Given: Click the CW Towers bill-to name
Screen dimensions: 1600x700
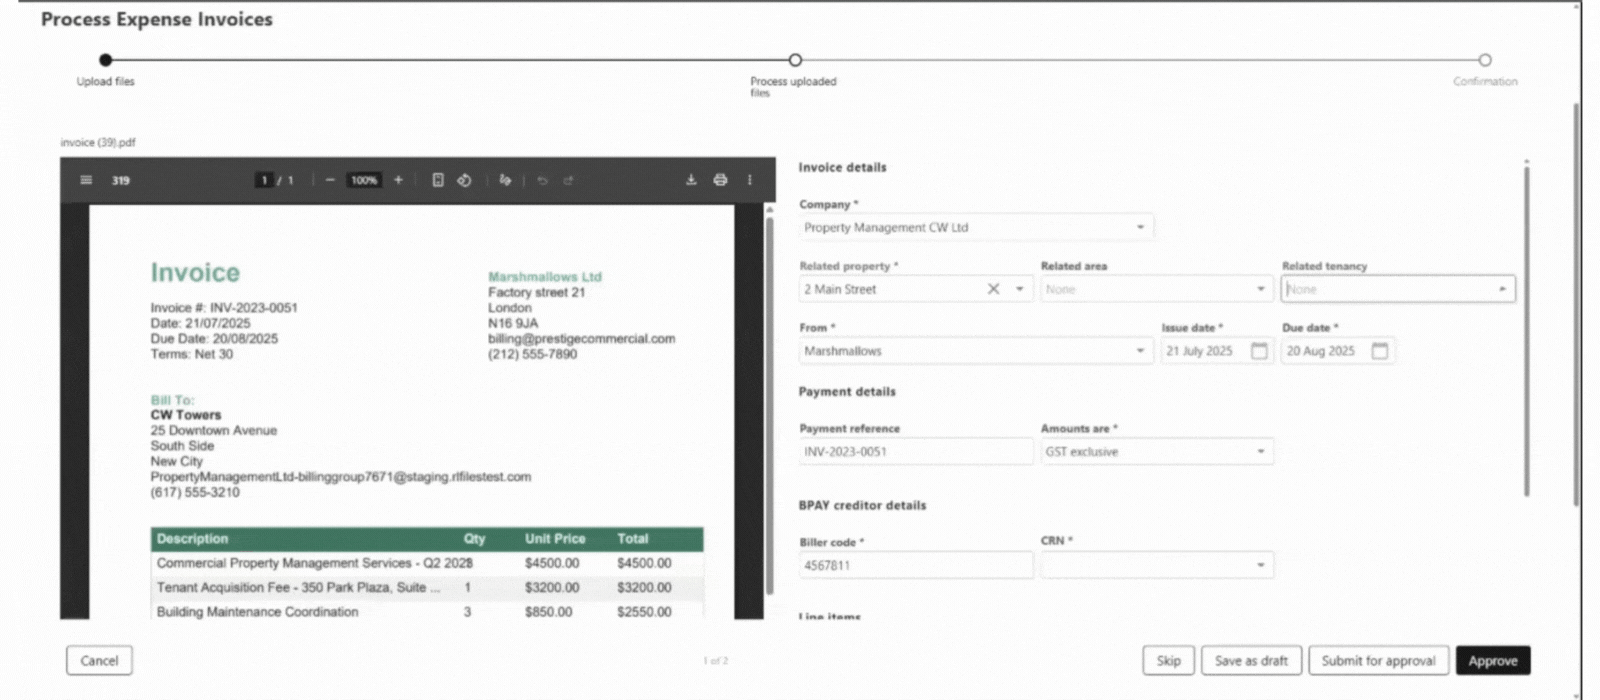Looking at the screenshot, I should (x=186, y=415).
